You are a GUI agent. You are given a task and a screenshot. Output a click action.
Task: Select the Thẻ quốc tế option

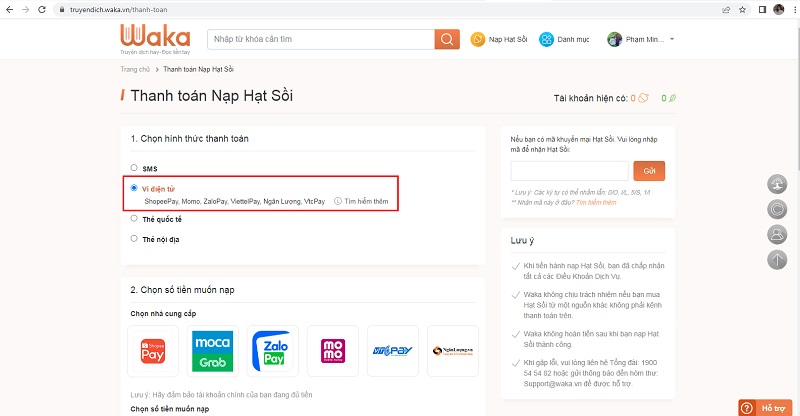tap(134, 218)
